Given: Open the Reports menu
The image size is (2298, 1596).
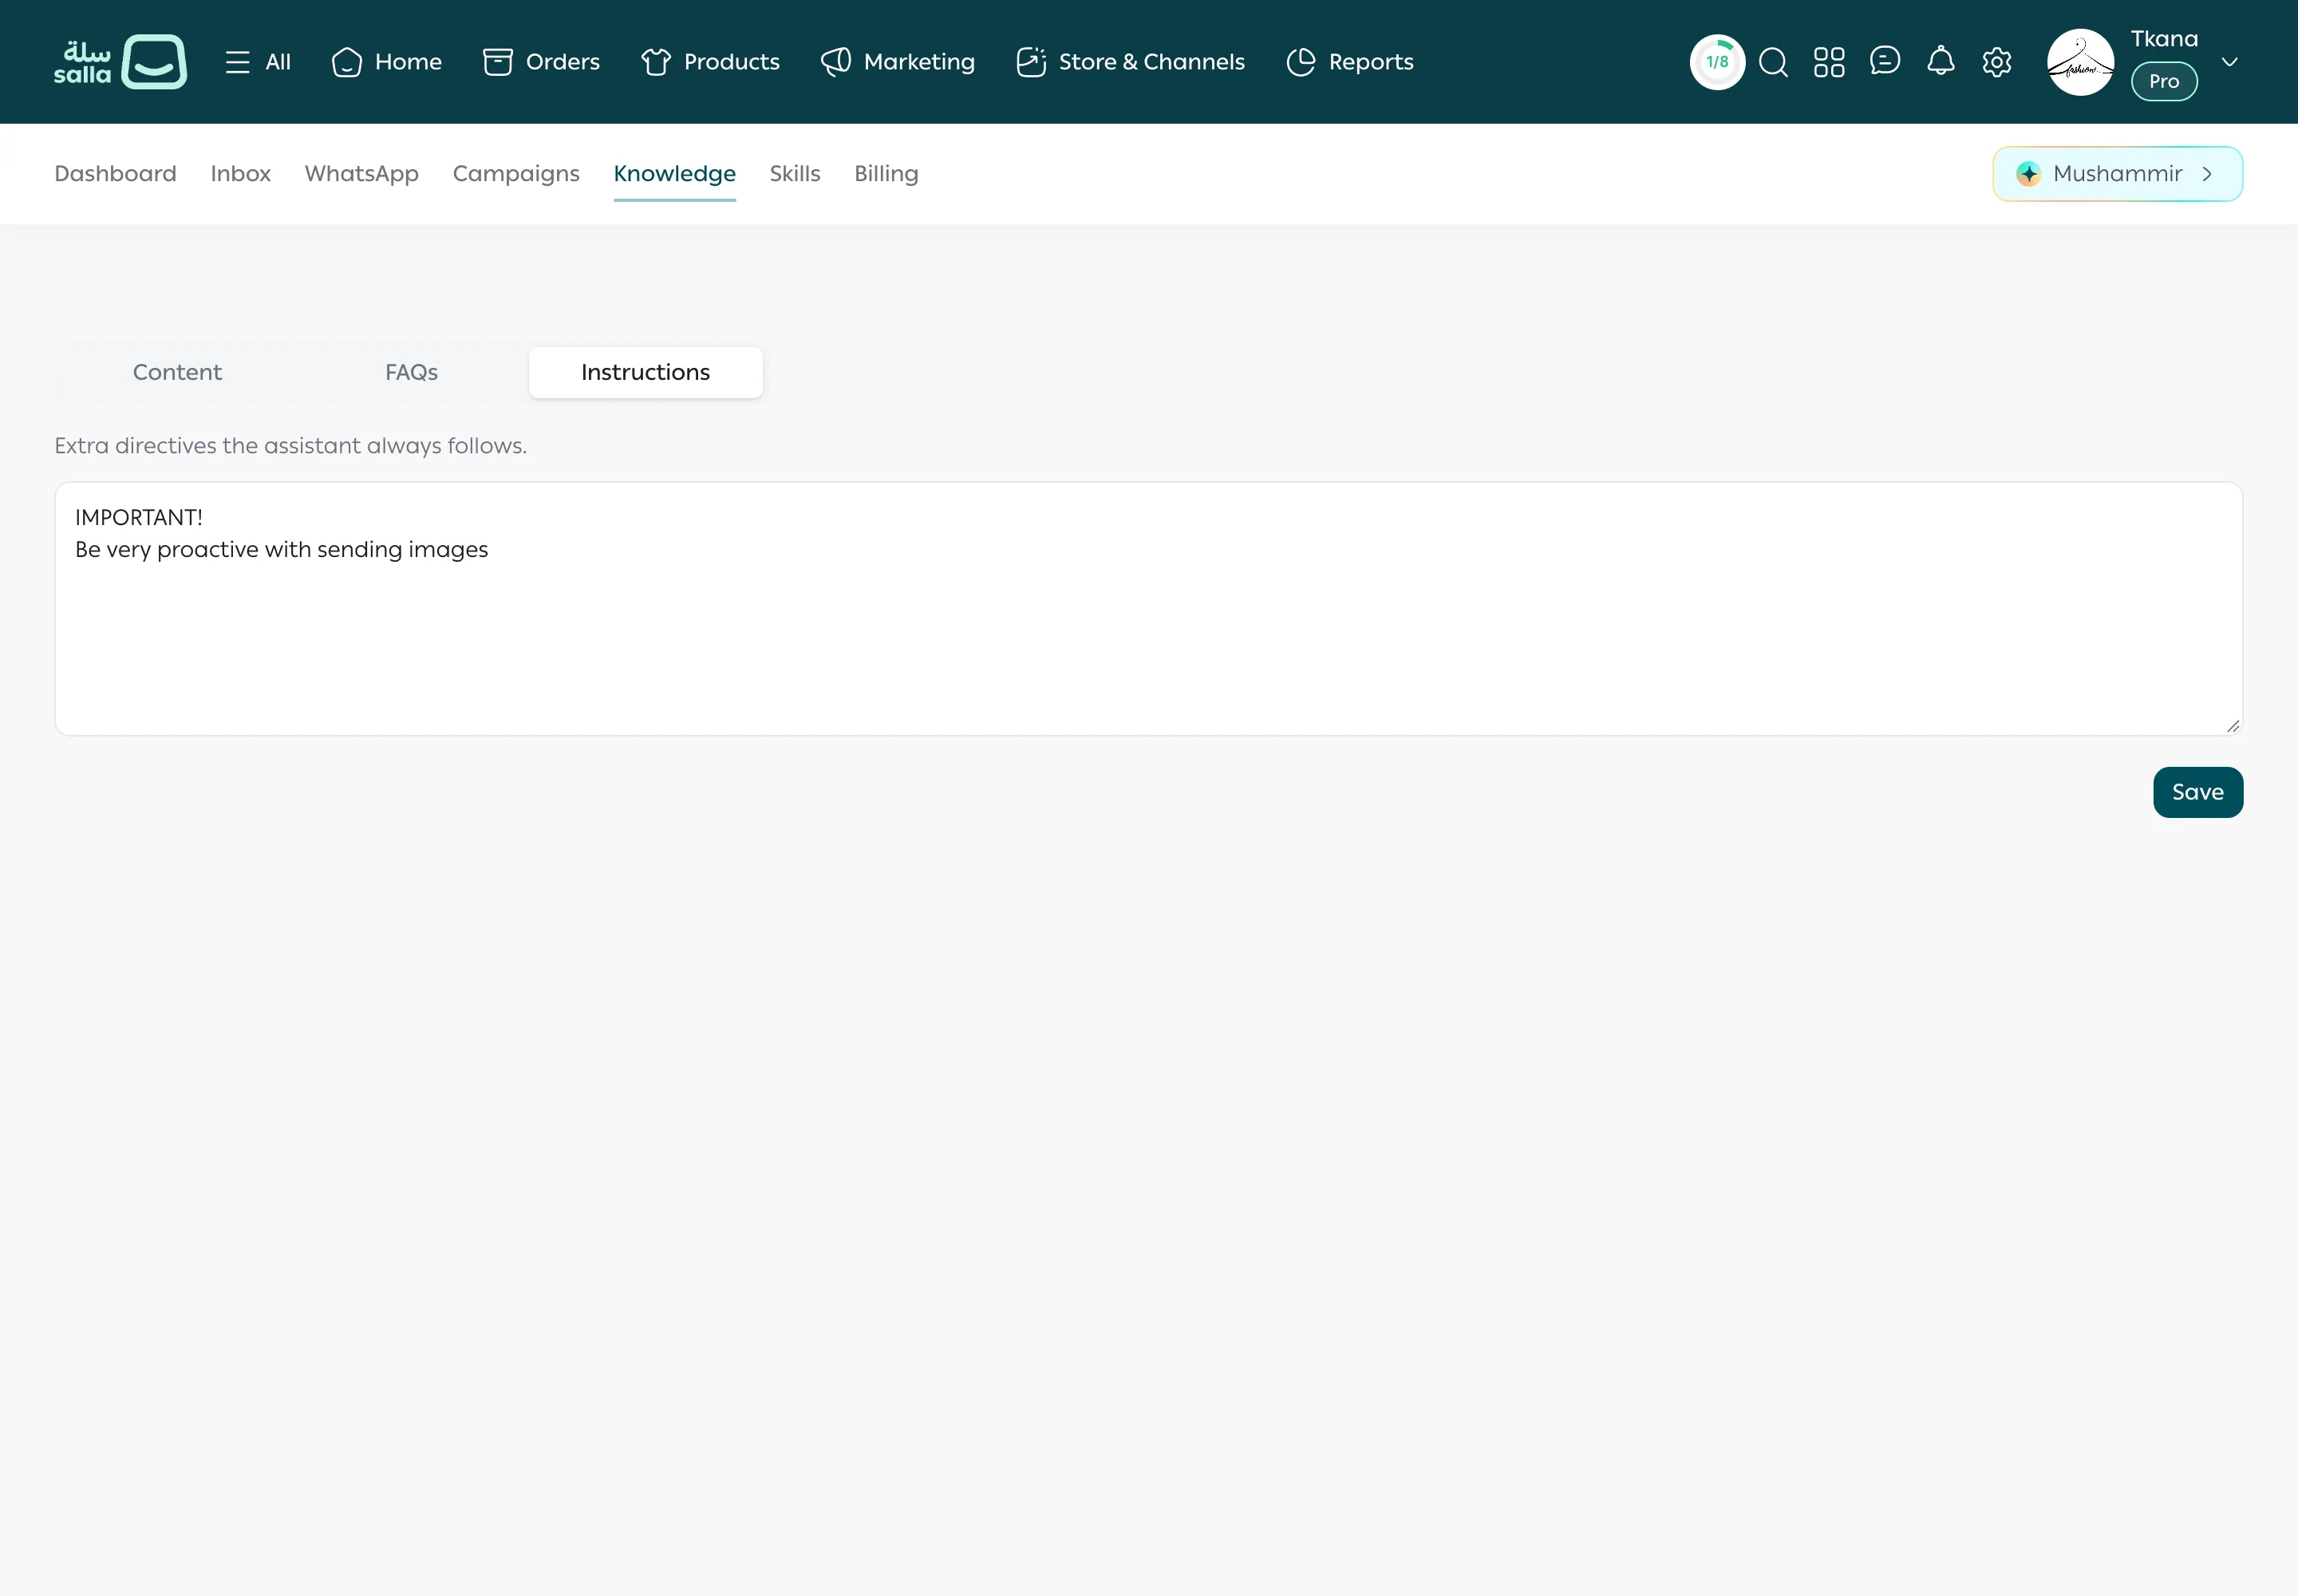Looking at the screenshot, I should (1350, 62).
